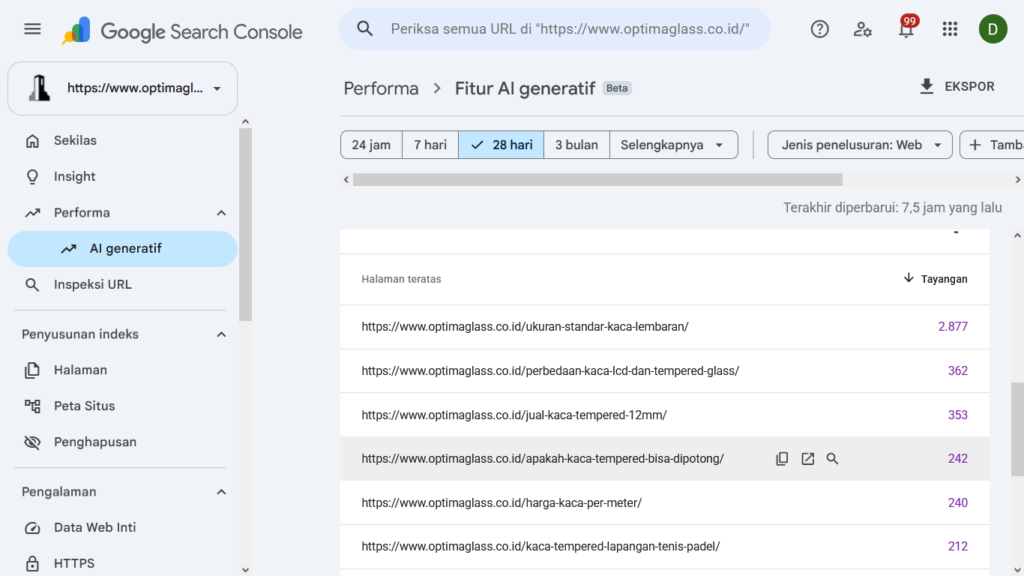
Task: Open users and permissions settings icon
Action: (863, 29)
